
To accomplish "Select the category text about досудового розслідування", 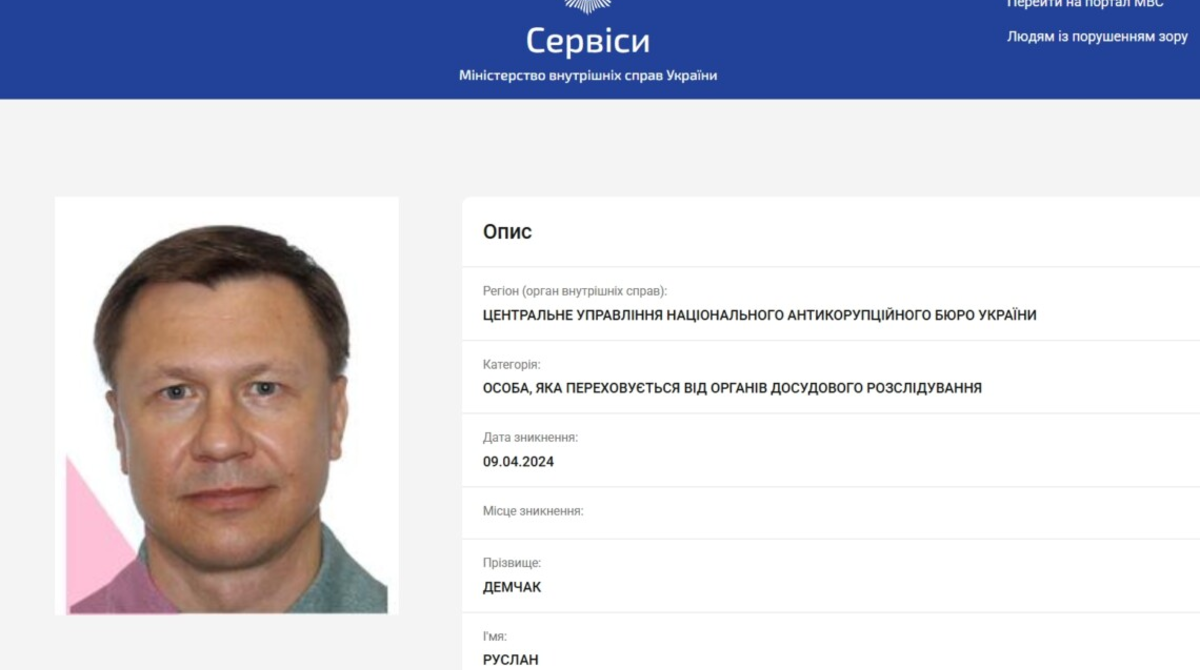I will (732, 388).
